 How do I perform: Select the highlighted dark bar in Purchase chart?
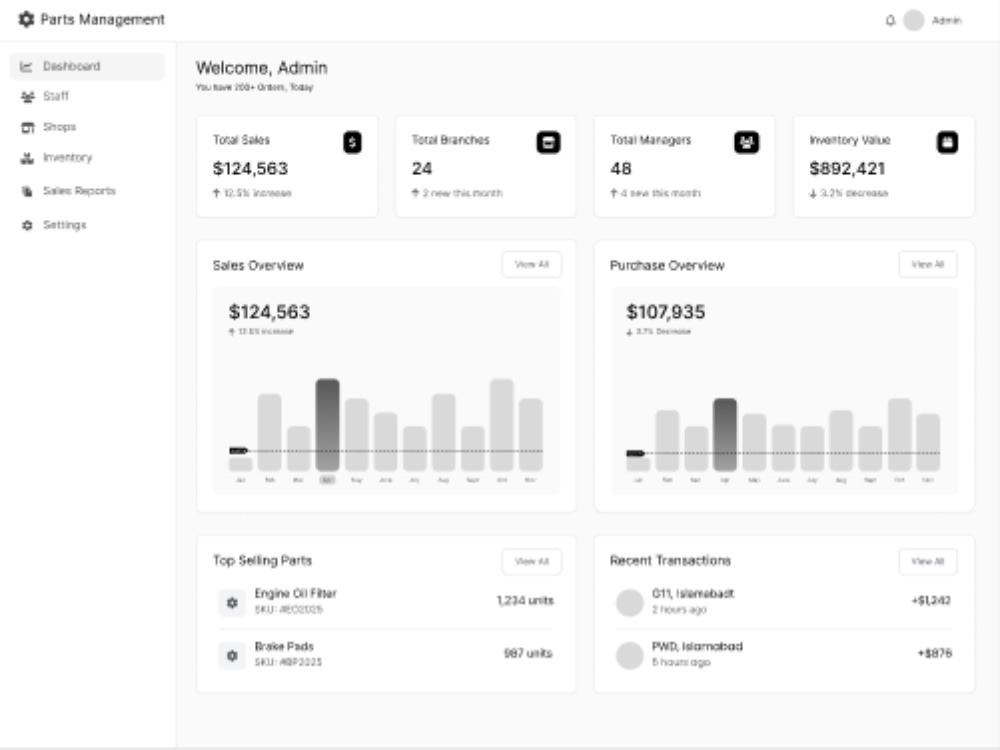725,435
